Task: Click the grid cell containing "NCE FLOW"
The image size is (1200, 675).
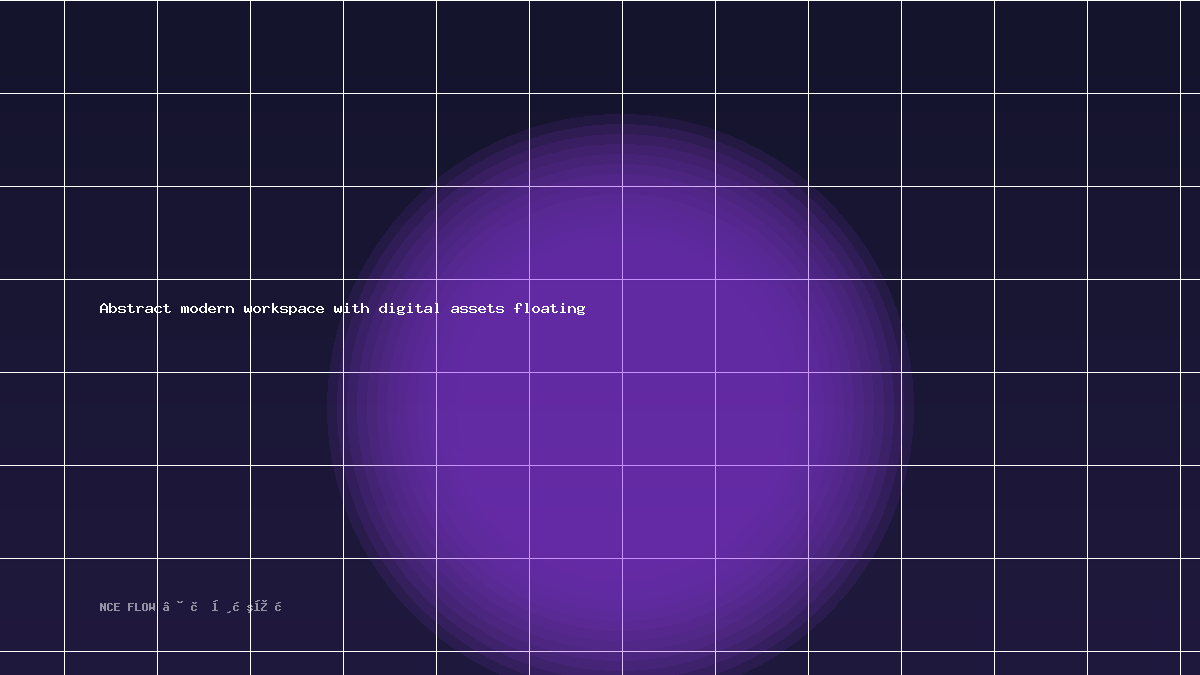Action: pos(111,605)
